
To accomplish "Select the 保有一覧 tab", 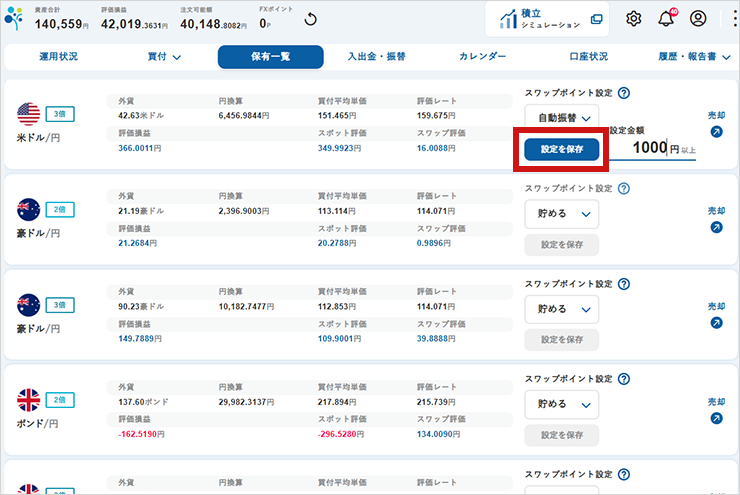I will coord(270,57).
